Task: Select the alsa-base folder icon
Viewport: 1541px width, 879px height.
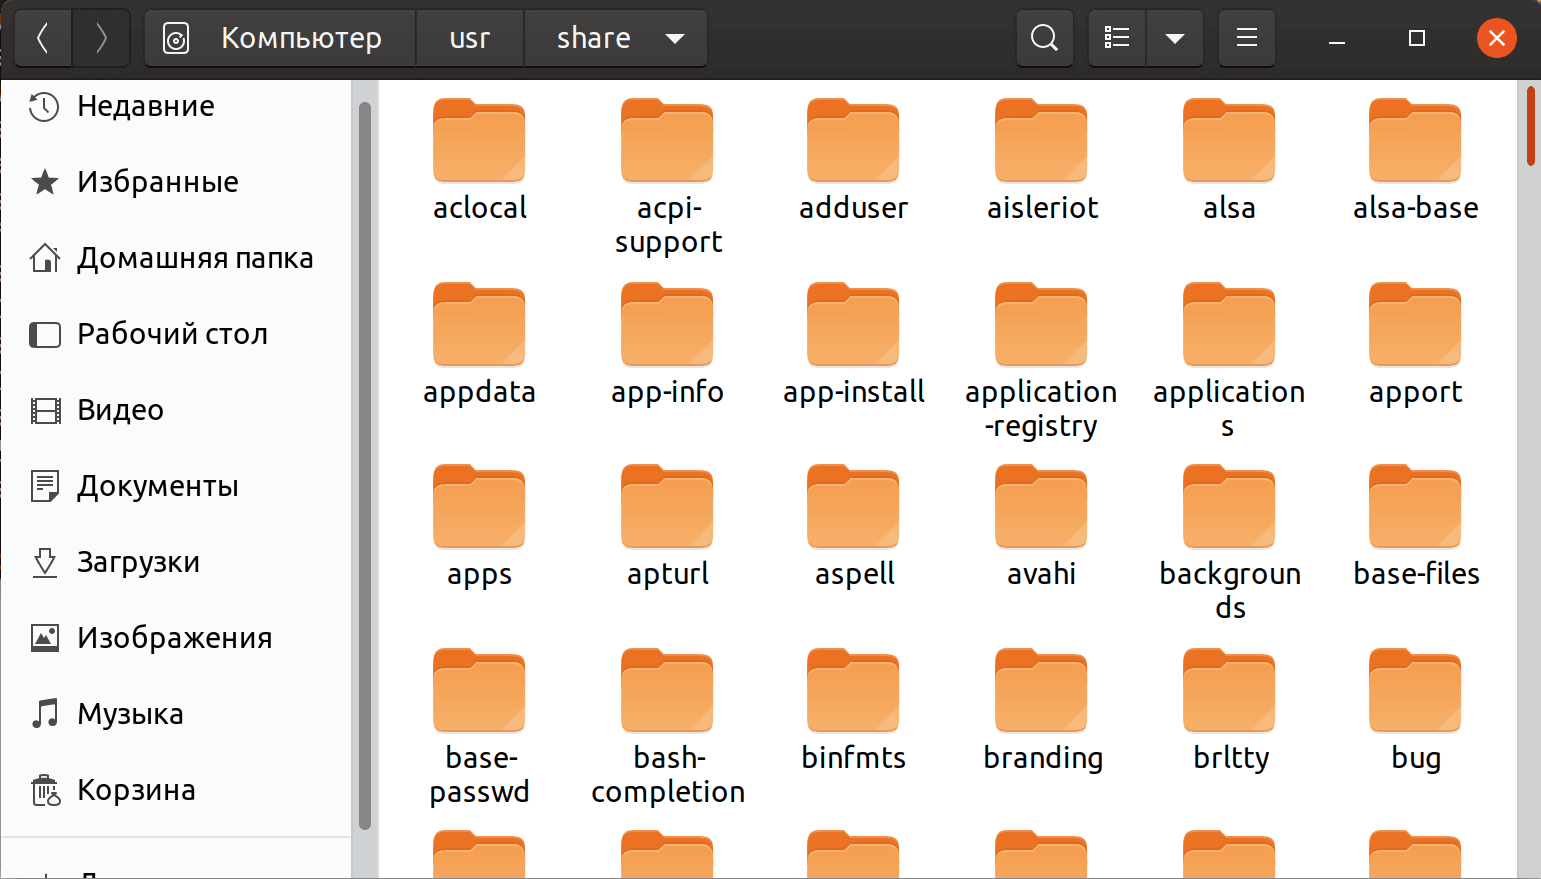Action: [1415, 141]
